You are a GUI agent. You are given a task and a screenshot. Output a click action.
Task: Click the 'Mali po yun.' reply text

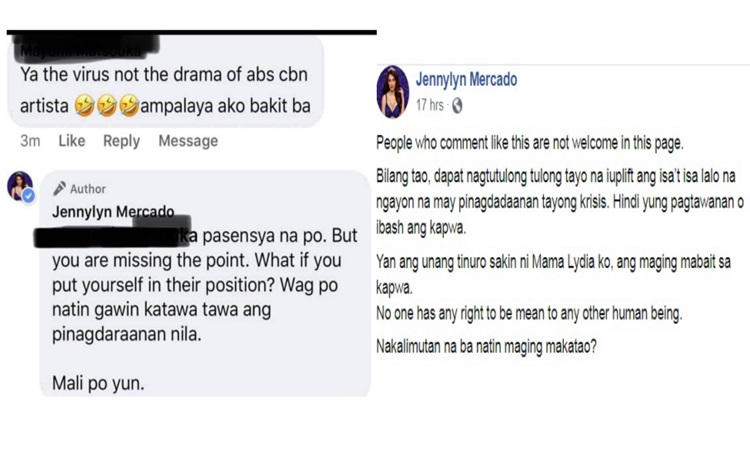(x=98, y=383)
